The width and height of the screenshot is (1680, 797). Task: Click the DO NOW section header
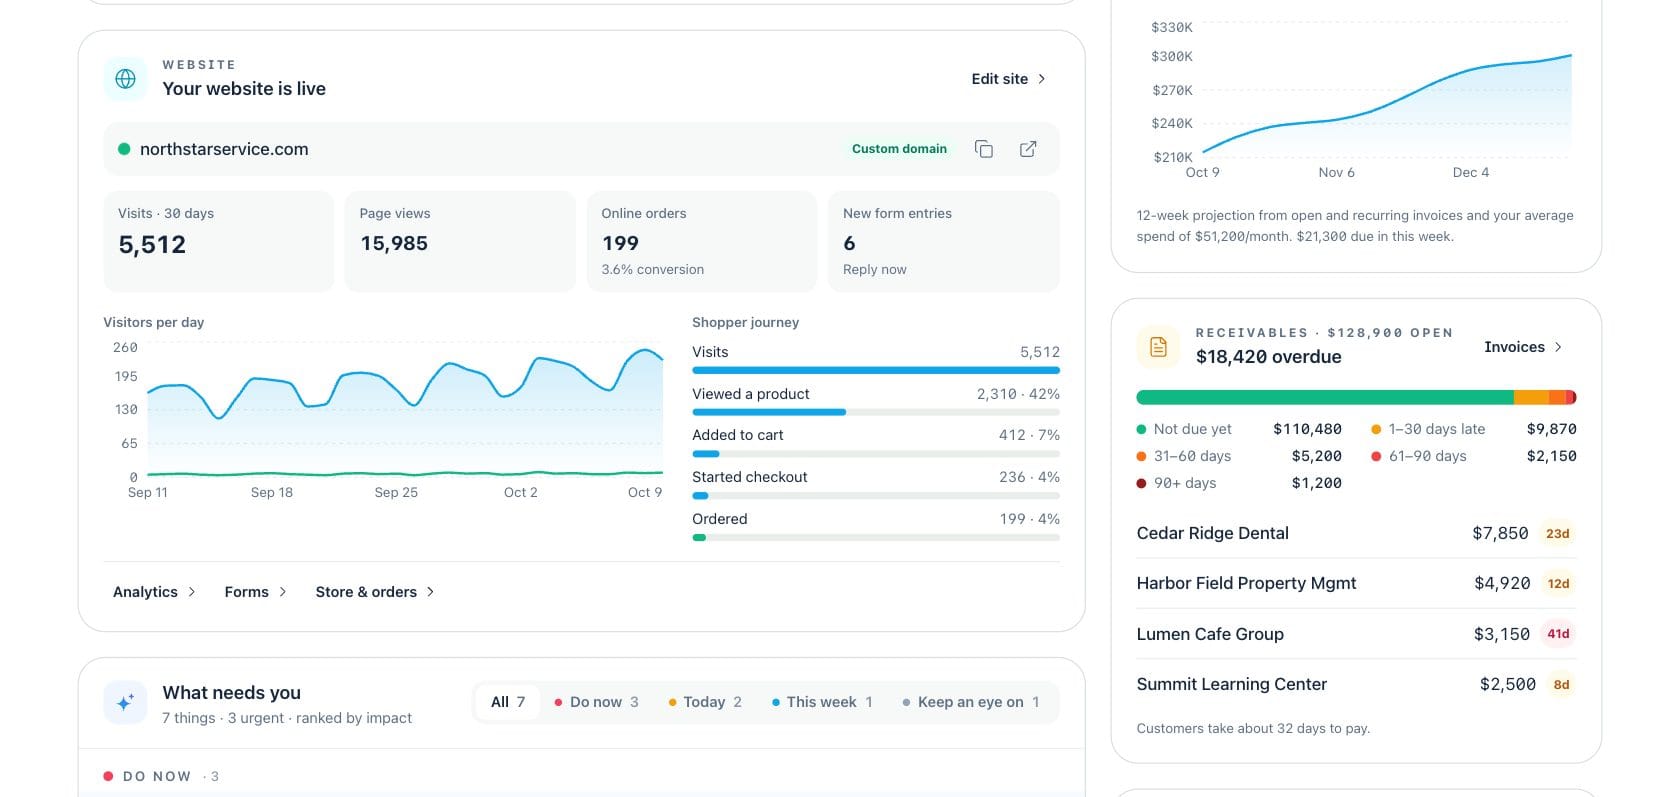pyautogui.click(x=161, y=776)
